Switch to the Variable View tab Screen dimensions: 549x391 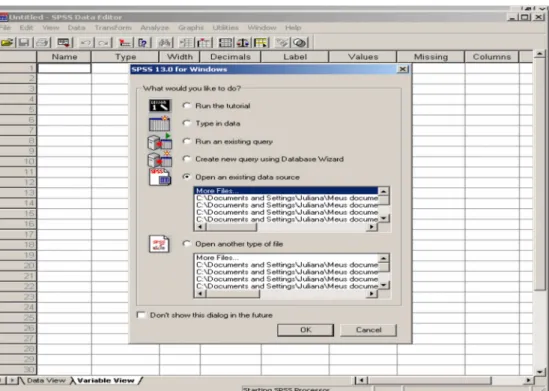[x=105, y=380]
